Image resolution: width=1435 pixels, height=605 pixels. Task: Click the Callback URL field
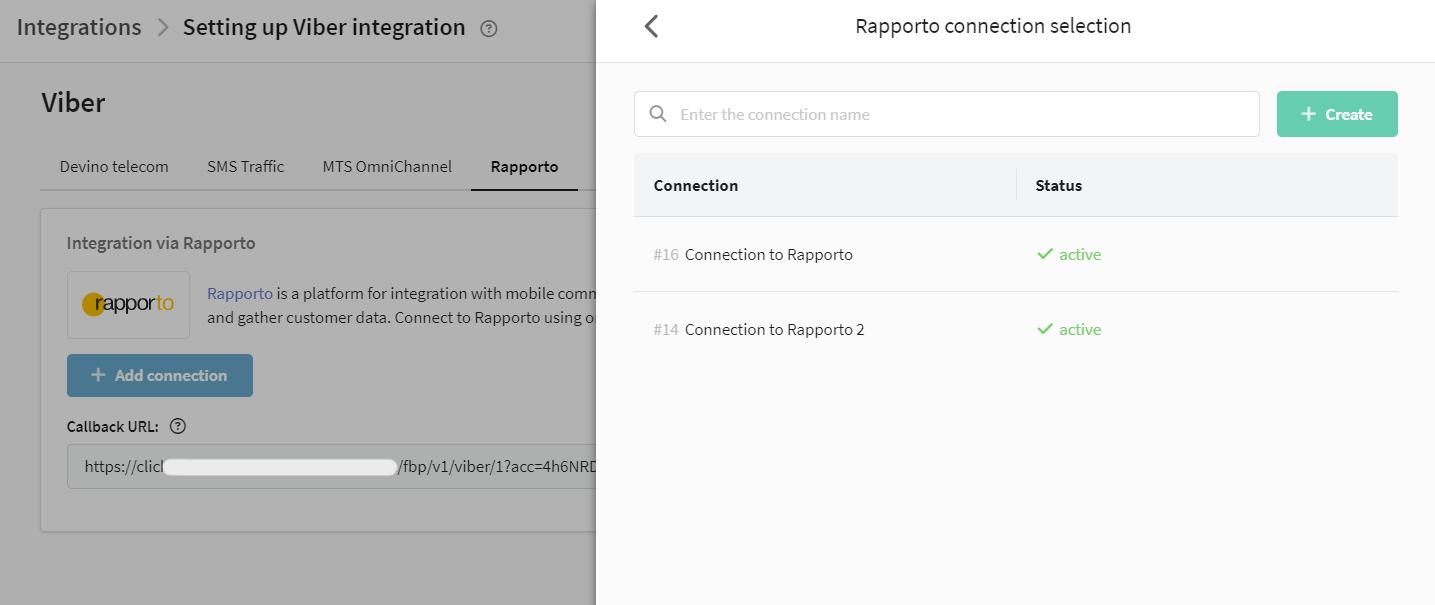(x=332, y=466)
